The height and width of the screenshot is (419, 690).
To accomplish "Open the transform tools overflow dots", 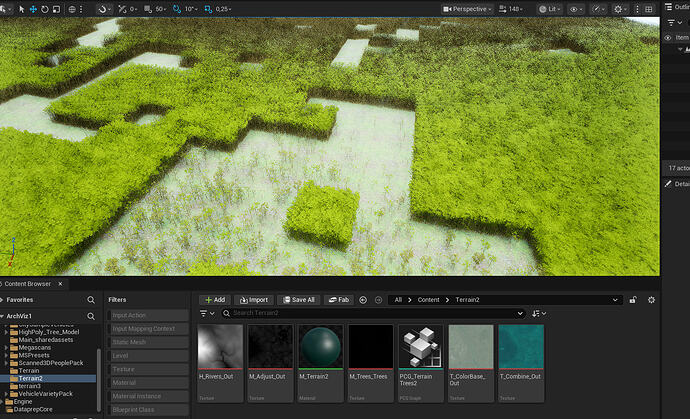I will [81, 9].
